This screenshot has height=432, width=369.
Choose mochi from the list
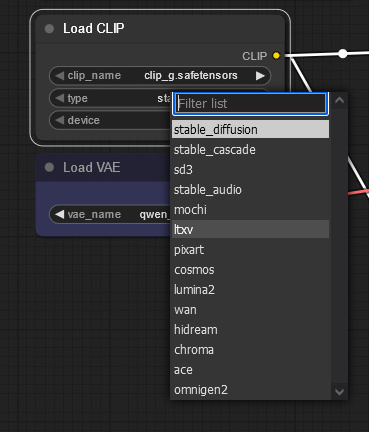tap(250, 210)
